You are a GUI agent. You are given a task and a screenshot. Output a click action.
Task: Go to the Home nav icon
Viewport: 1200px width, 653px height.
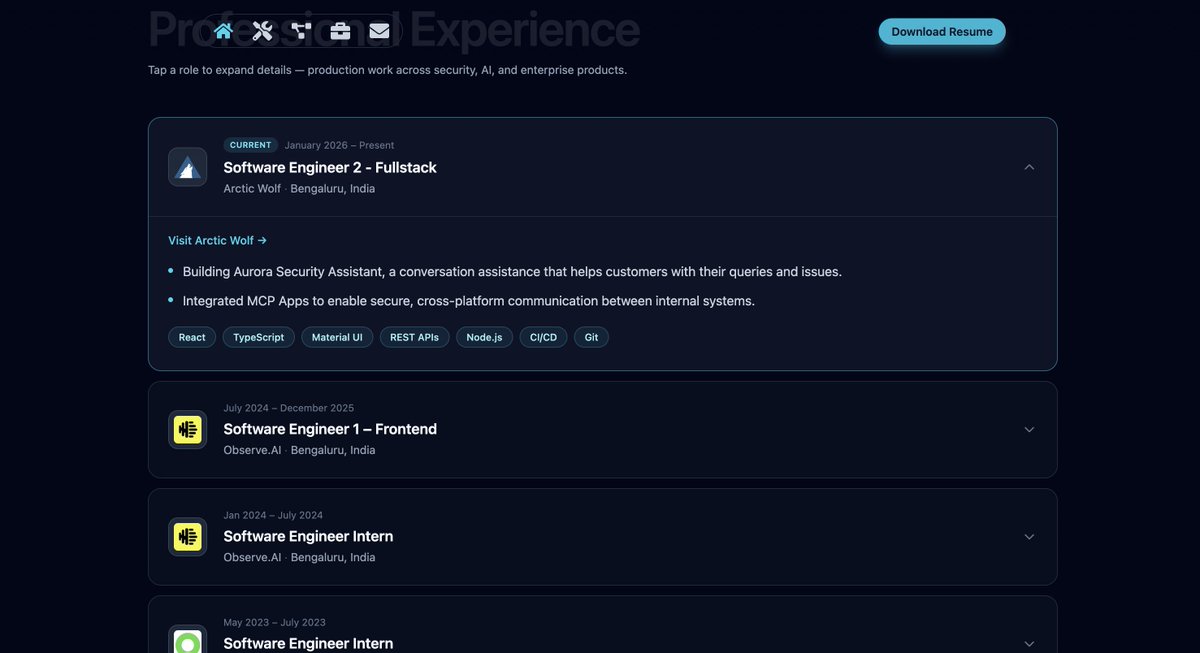(223, 31)
